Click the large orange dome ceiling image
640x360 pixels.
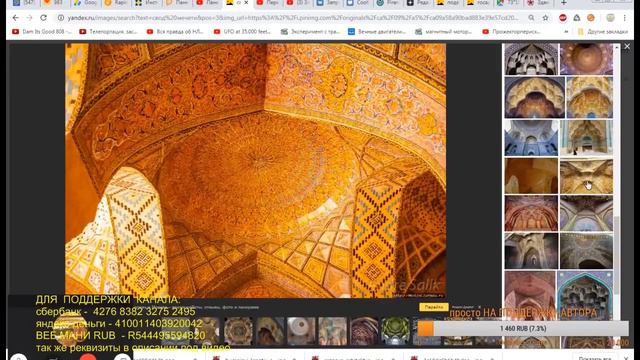tap(256, 171)
